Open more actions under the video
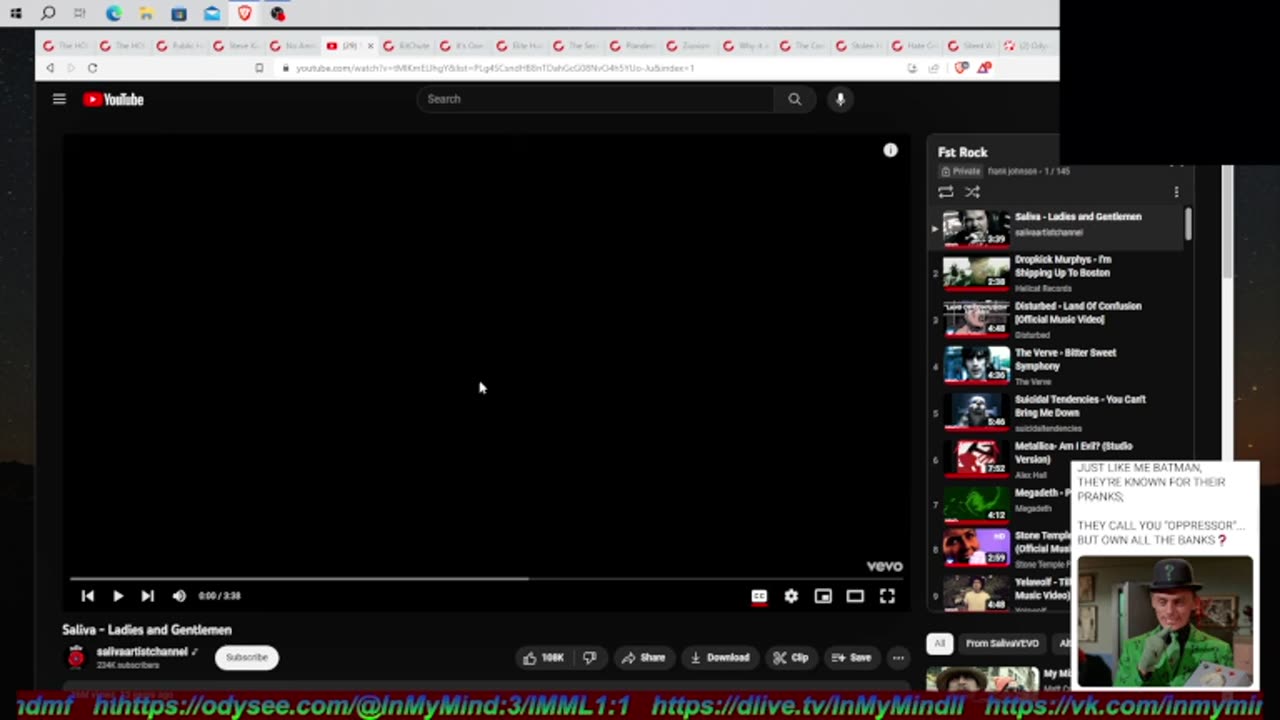This screenshot has height=720, width=1280. [x=898, y=657]
